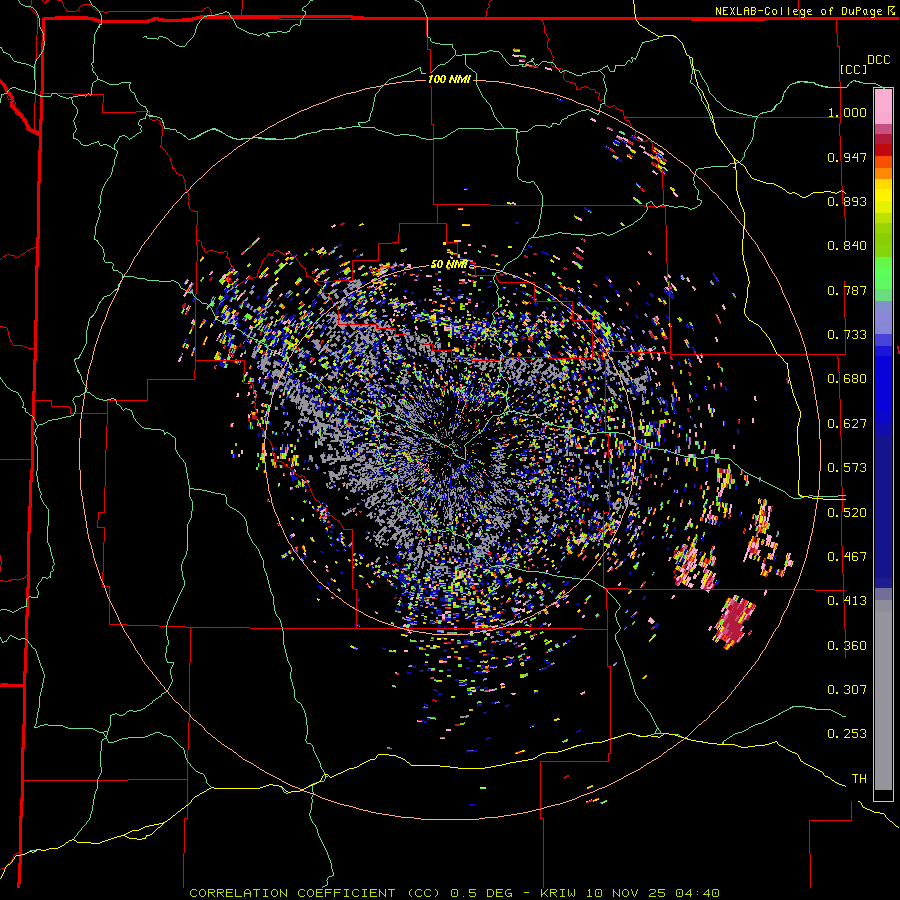Pick the gray band of the color scale
The height and width of the screenshot is (900, 900).
click(x=883, y=695)
